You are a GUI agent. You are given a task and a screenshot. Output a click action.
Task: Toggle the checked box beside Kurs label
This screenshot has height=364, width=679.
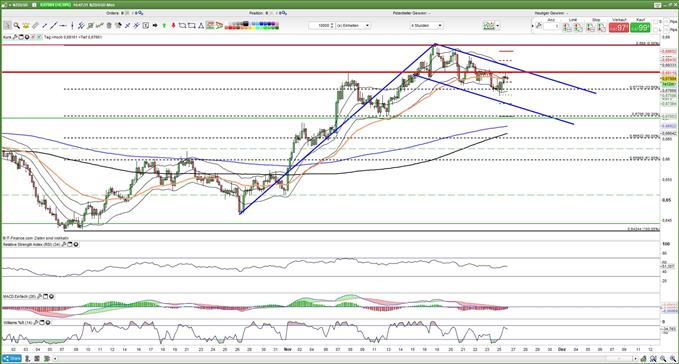(39, 37)
